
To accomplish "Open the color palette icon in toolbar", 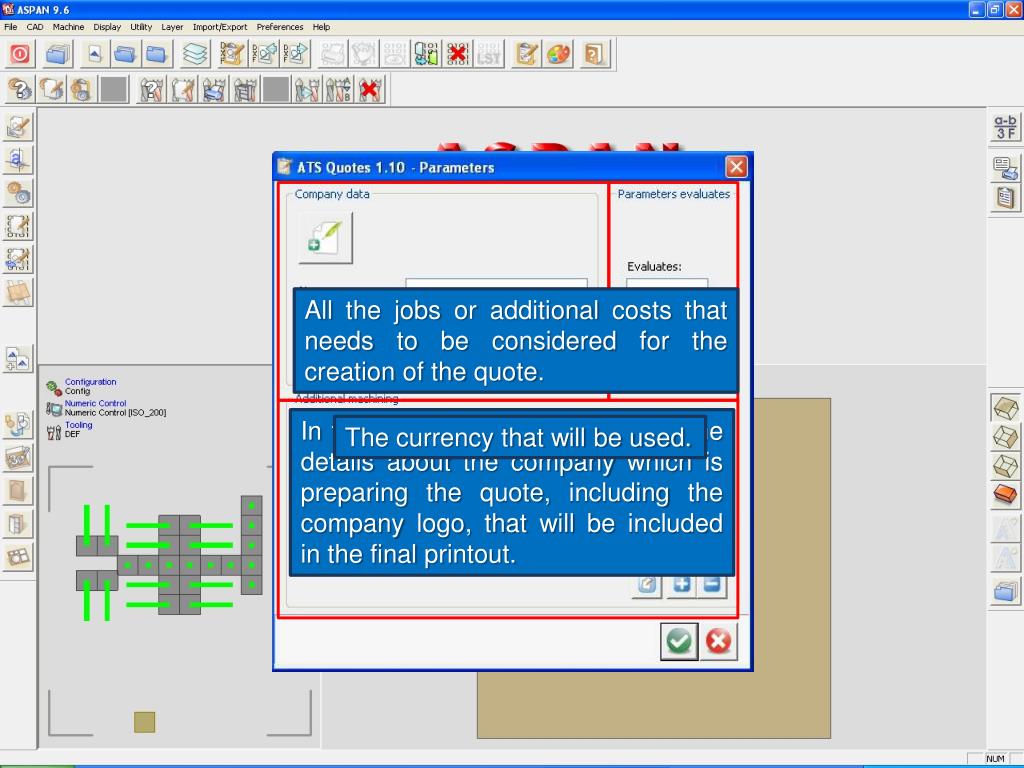I will tap(558, 54).
